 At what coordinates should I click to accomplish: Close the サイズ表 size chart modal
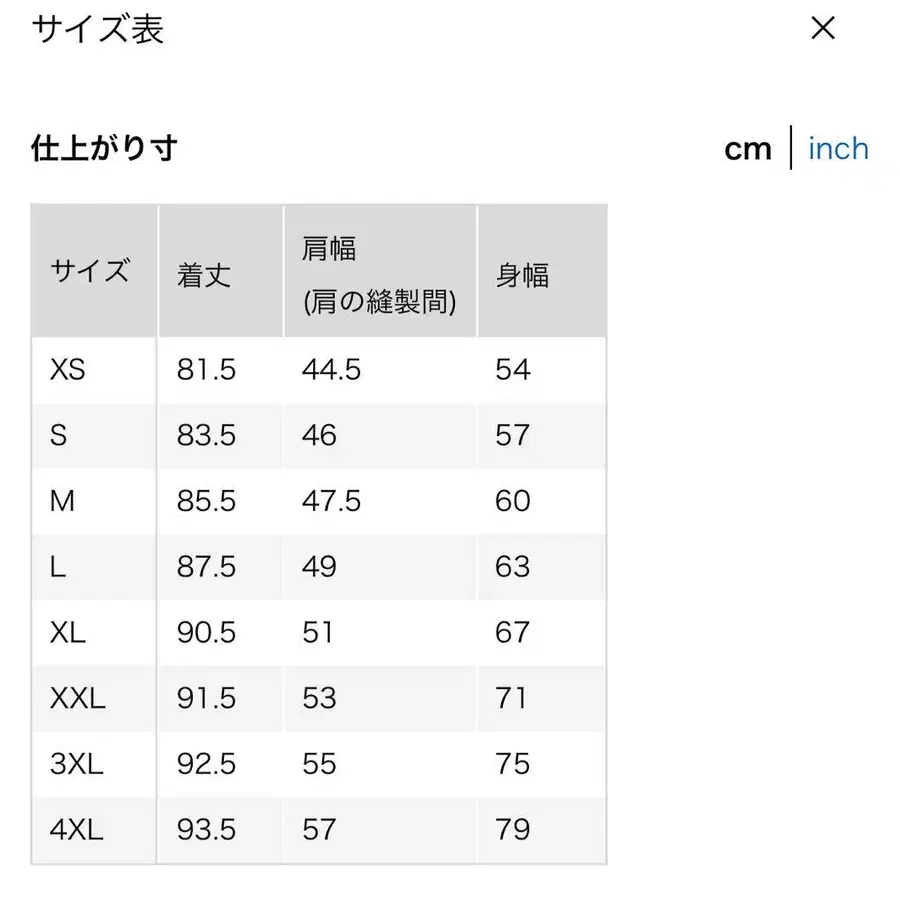[x=822, y=29]
